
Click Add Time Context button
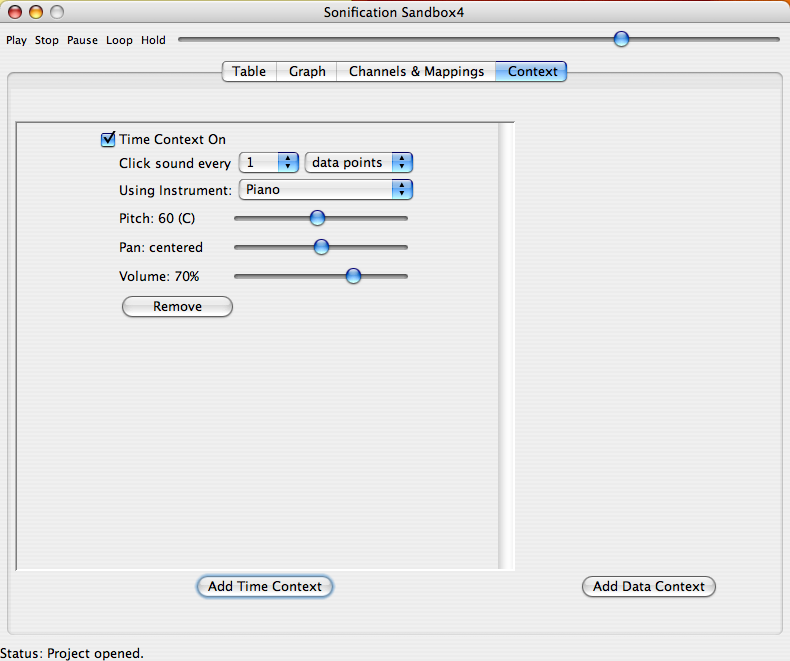pyautogui.click(x=265, y=586)
